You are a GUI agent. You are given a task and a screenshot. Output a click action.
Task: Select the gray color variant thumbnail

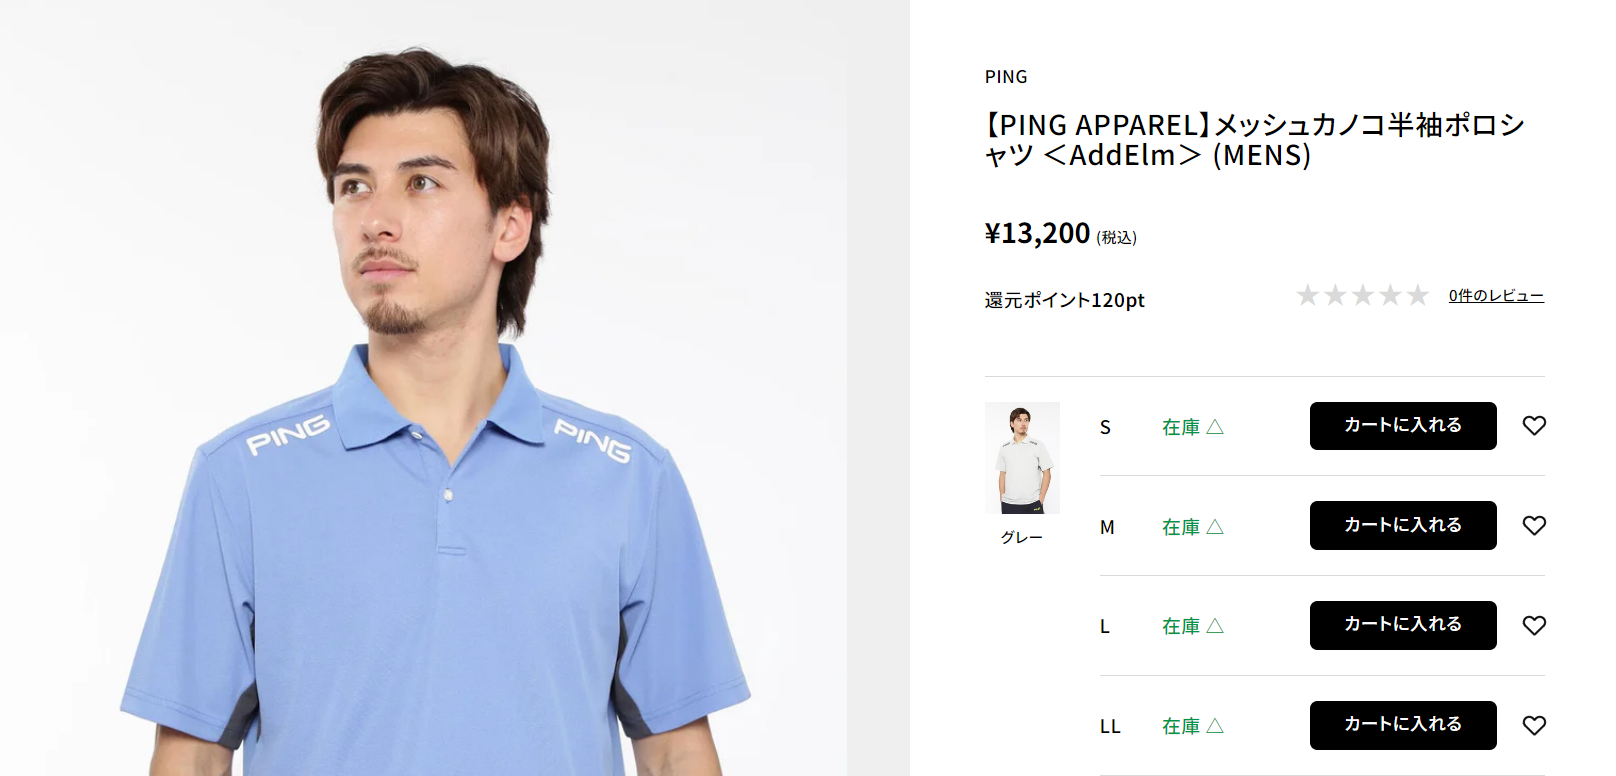coord(1022,458)
